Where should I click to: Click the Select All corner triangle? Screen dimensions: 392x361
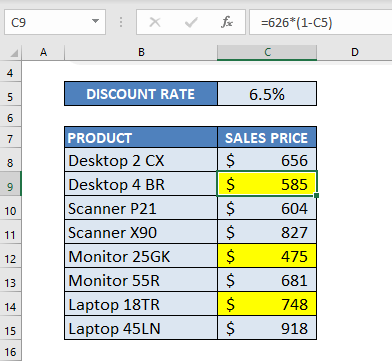click(14, 53)
